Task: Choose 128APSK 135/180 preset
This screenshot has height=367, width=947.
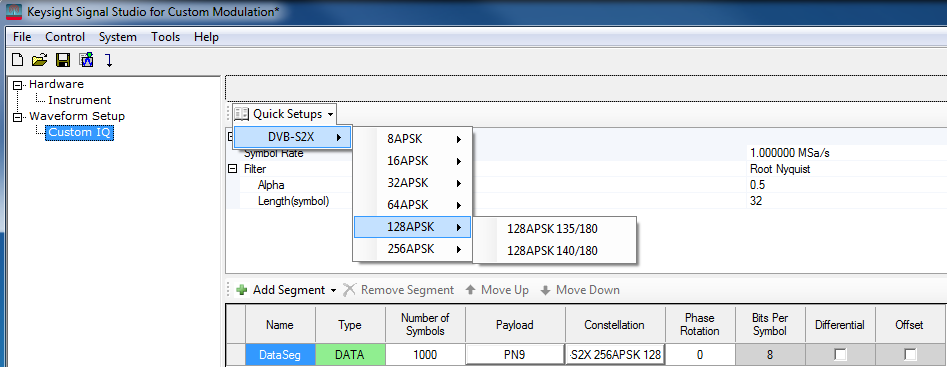Action: (553, 229)
